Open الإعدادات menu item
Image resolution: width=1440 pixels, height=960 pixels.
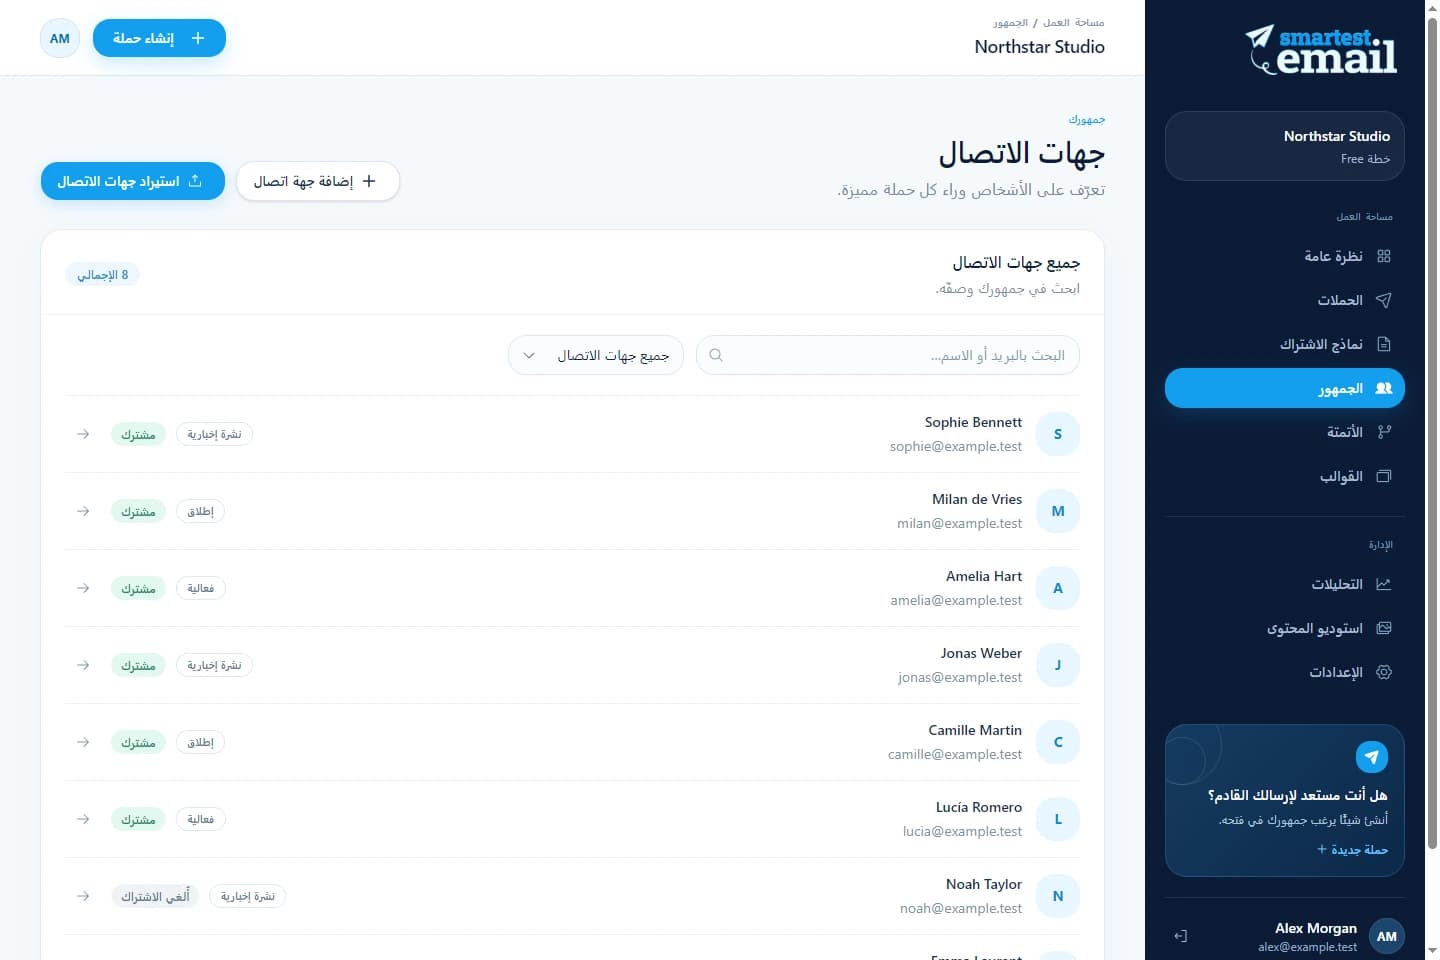[1285, 672]
